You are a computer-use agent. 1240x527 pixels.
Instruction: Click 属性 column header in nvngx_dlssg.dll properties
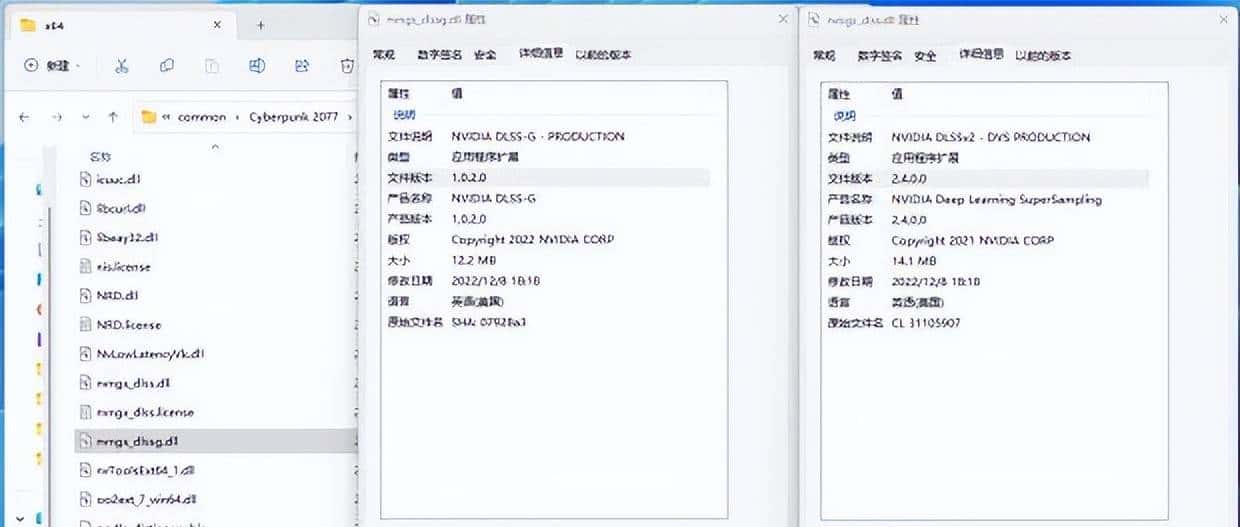pos(399,93)
